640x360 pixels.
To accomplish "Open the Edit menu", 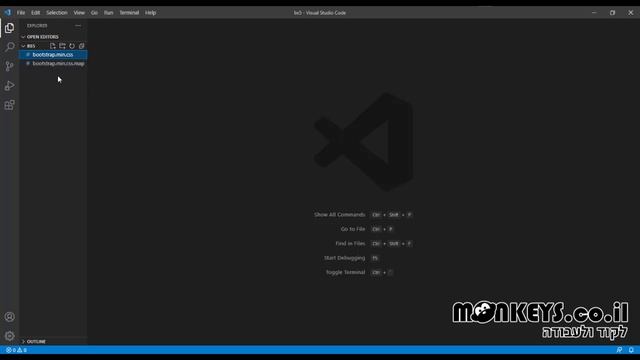I will coord(36,13).
